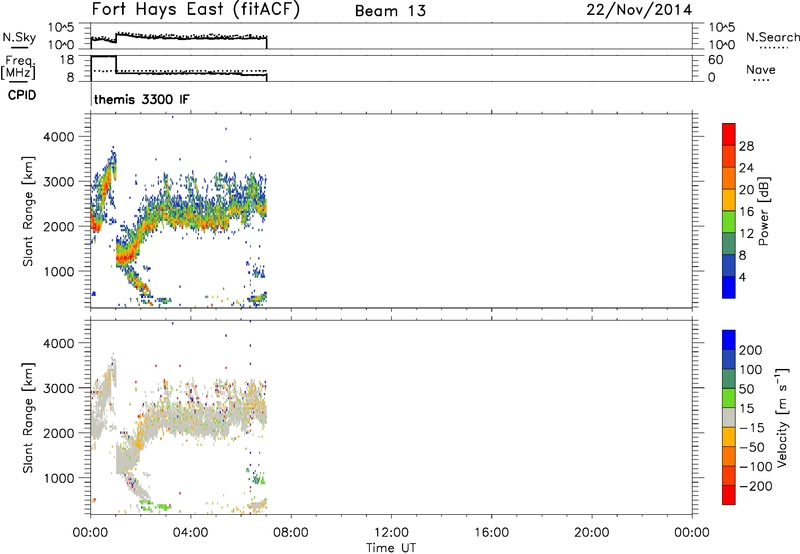800x554 pixels.
Task: Click the 'Velocity [m s-1]' color bar title
Action: [x=781, y=417]
